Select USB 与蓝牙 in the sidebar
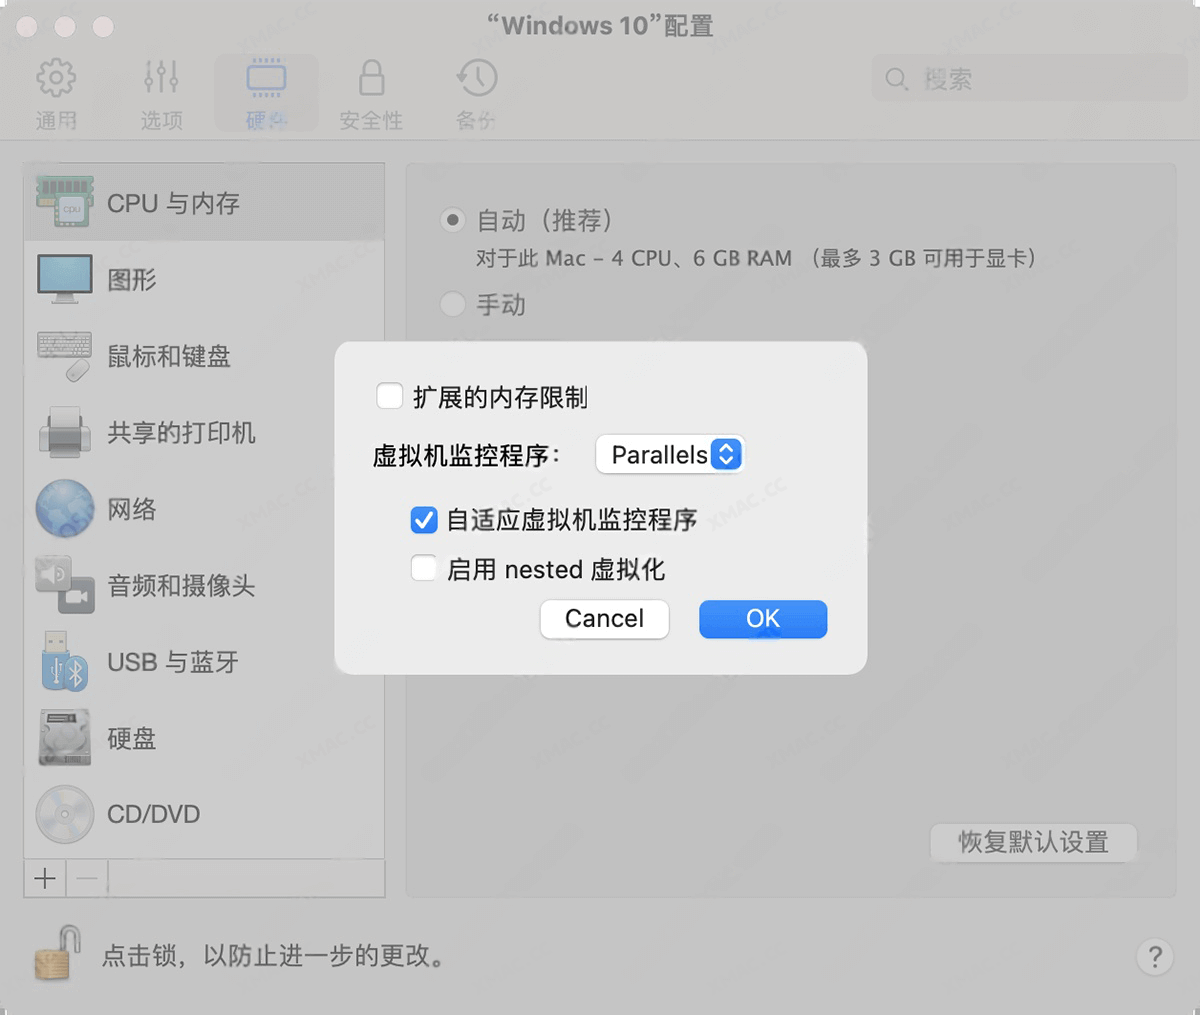 coord(170,662)
